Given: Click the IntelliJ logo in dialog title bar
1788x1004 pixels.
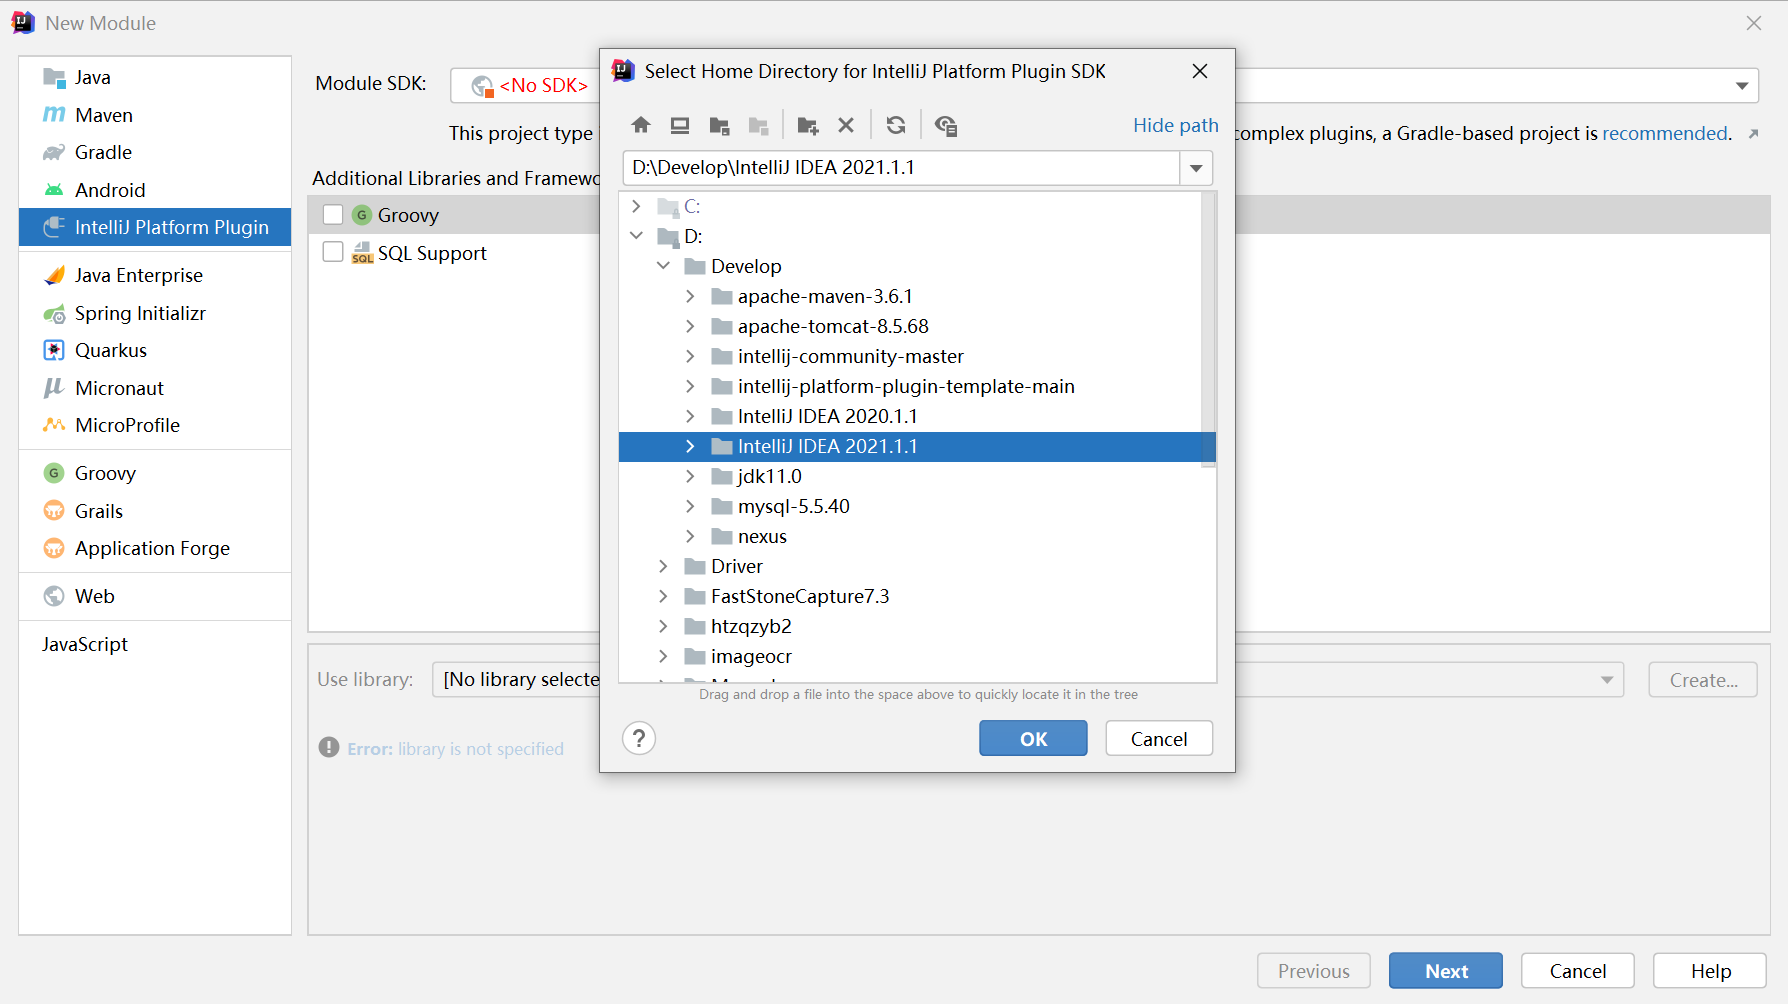Looking at the screenshot, I should [621, 71].
